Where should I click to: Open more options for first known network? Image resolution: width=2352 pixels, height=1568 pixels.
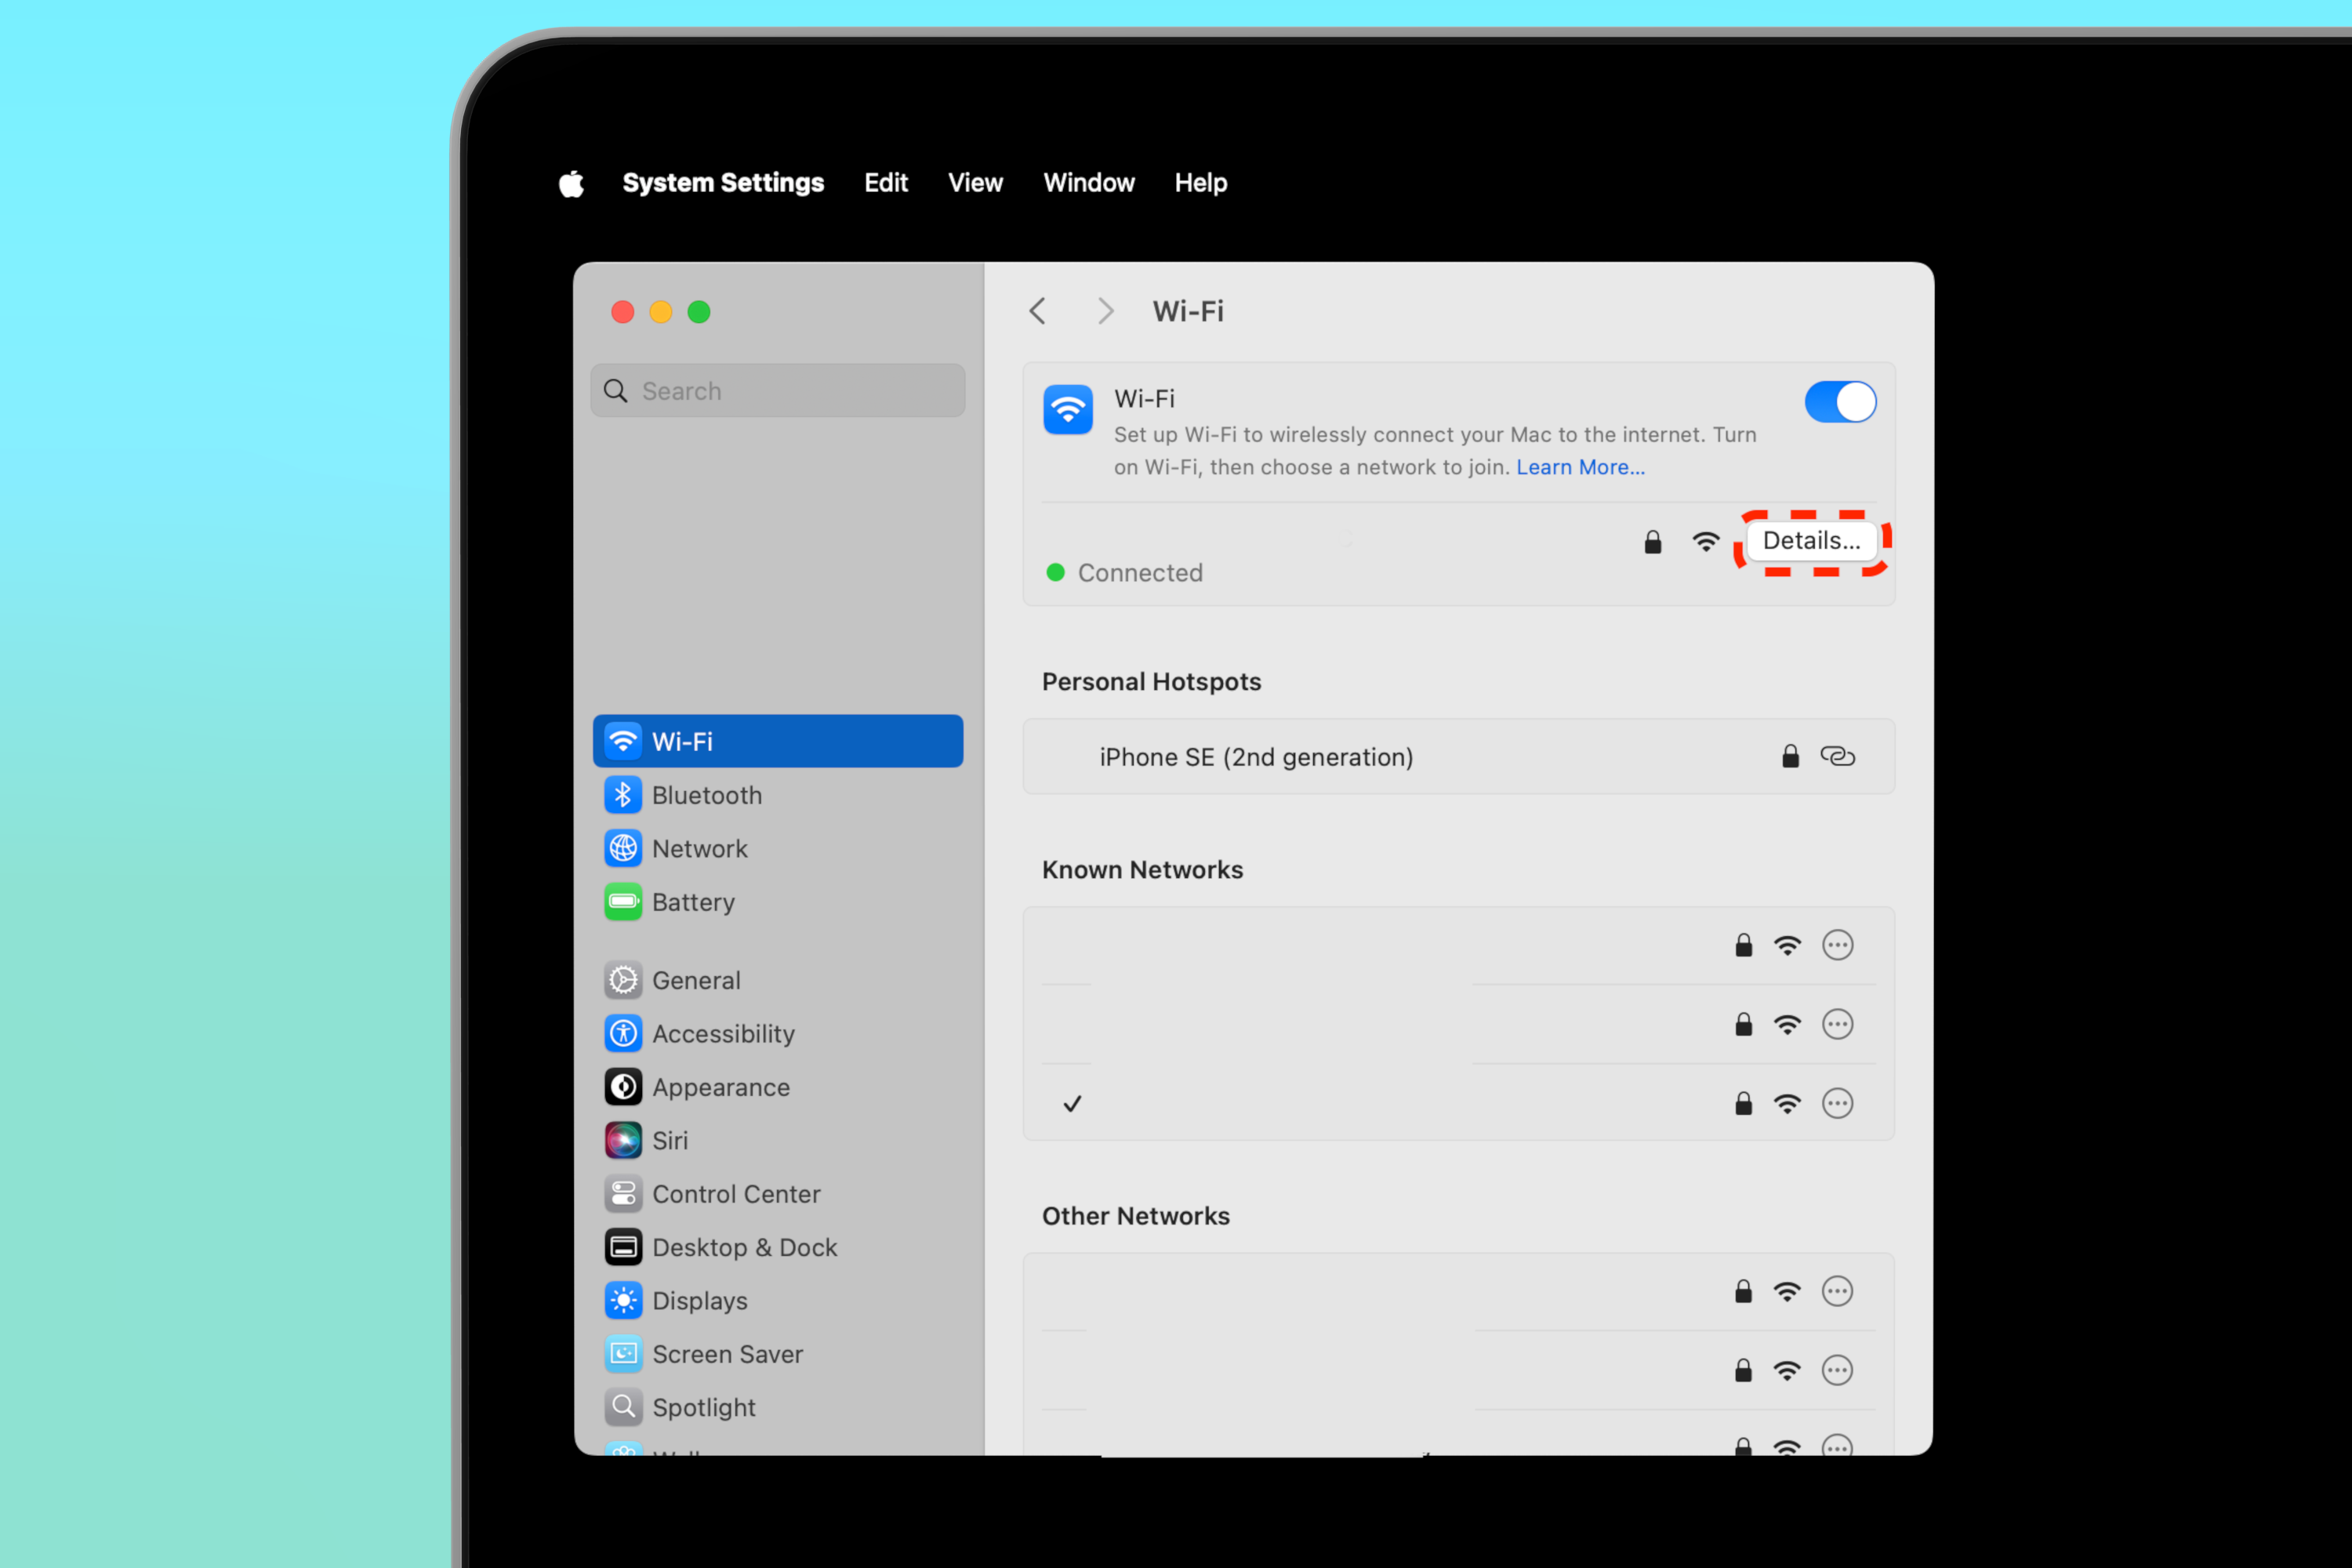(1837, 945)
